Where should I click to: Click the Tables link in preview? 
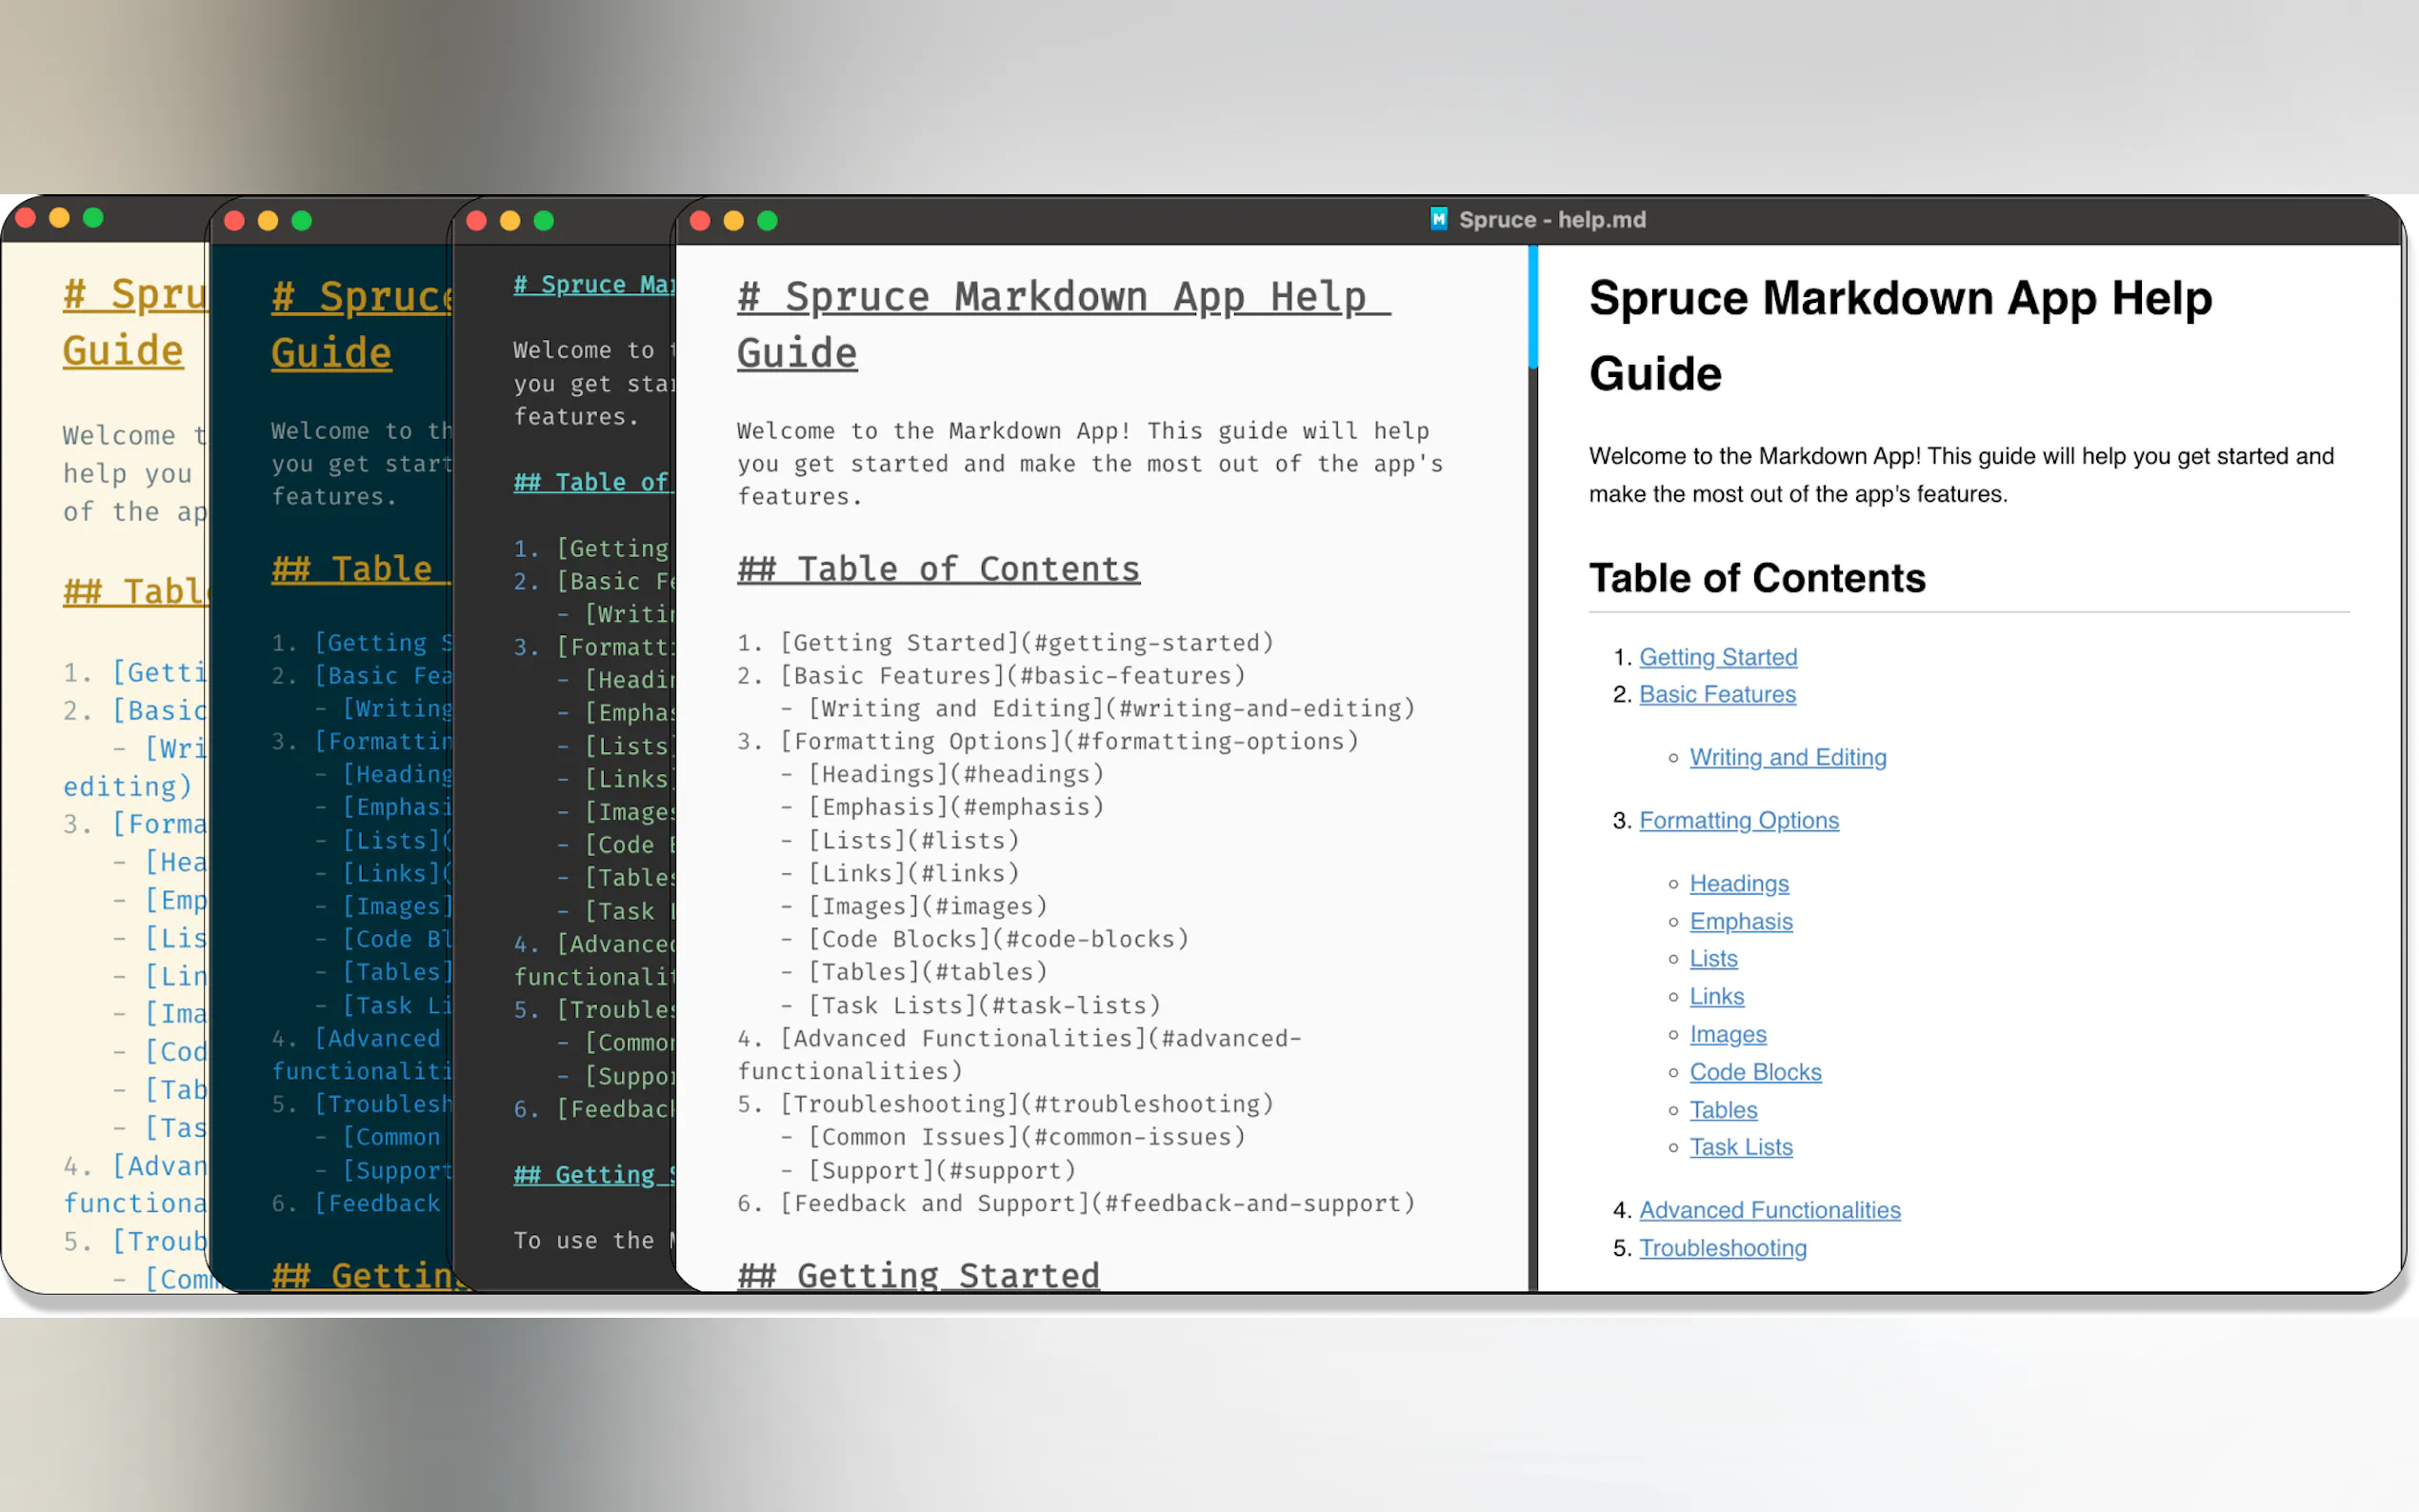(1722, 1110)
